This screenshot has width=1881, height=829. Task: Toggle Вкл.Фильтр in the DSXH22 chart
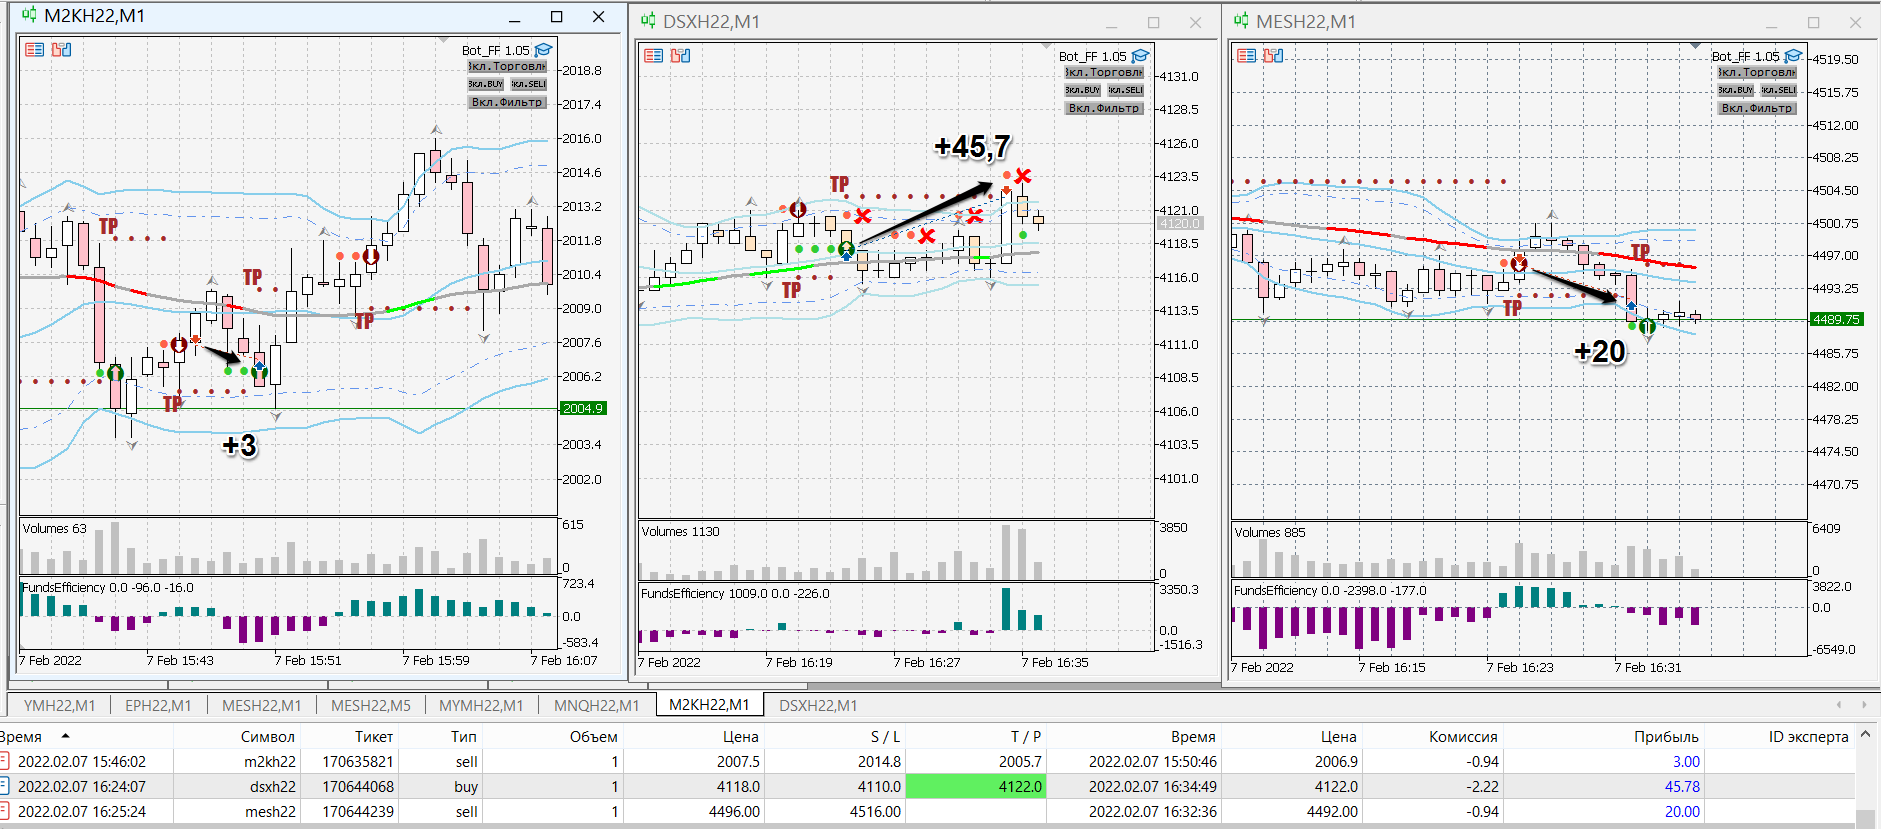click(x=1104, y=108)
